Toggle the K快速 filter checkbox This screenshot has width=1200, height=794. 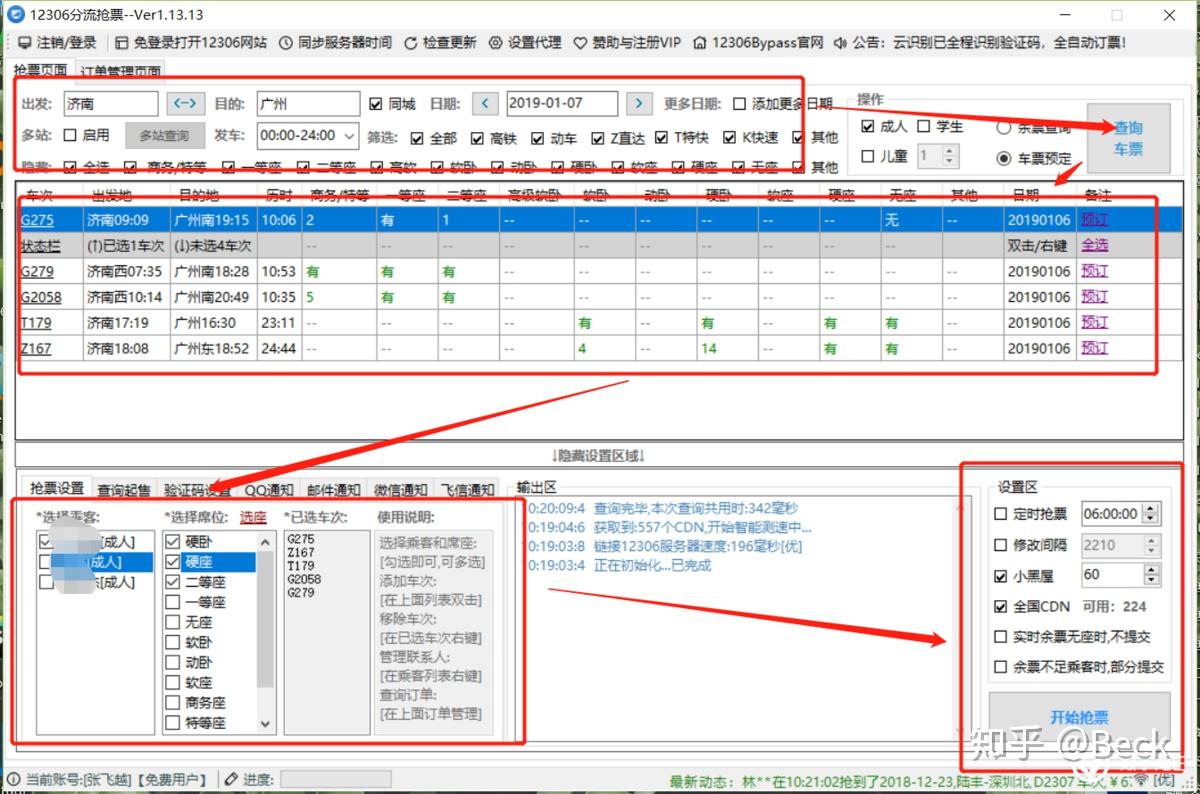tap(731, 138)
